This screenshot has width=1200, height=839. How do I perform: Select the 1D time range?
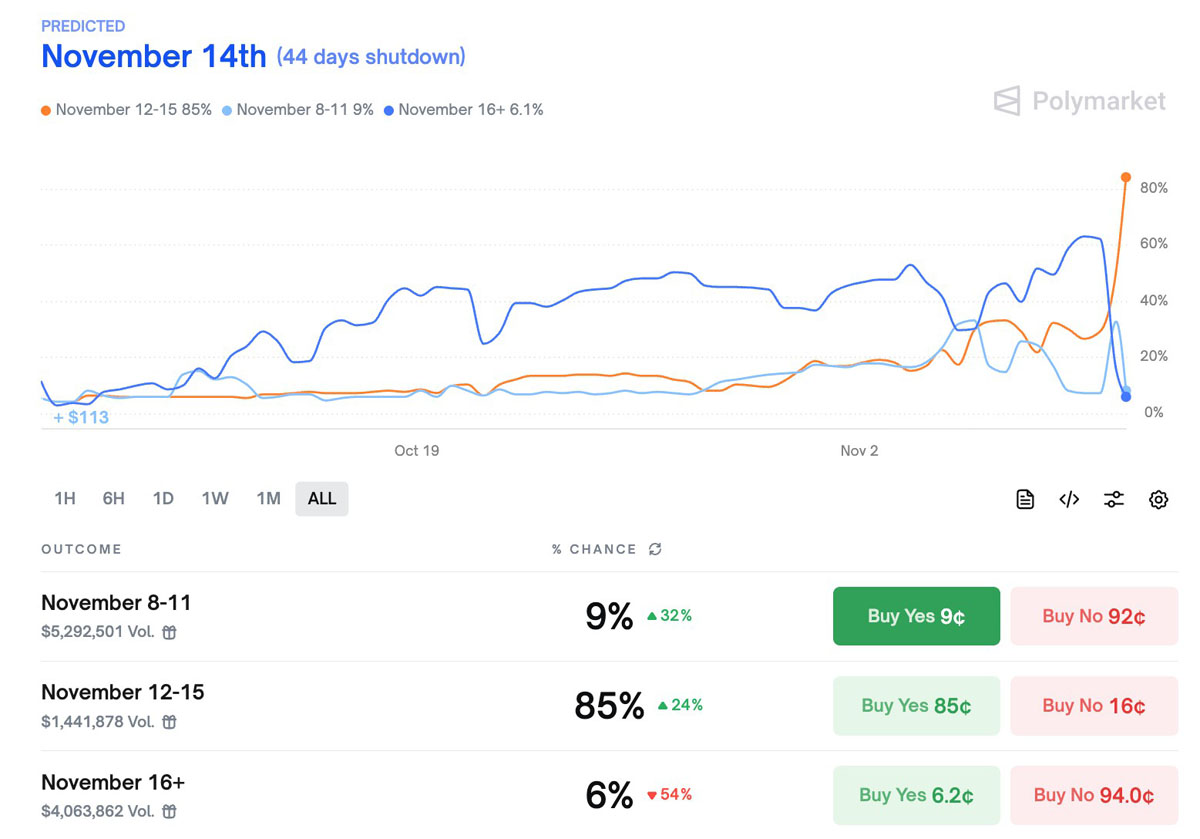(163, 498)
